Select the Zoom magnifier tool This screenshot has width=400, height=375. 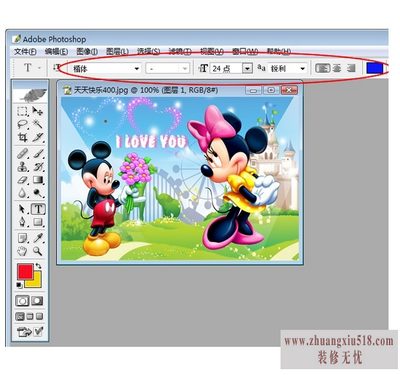[37, 251]
